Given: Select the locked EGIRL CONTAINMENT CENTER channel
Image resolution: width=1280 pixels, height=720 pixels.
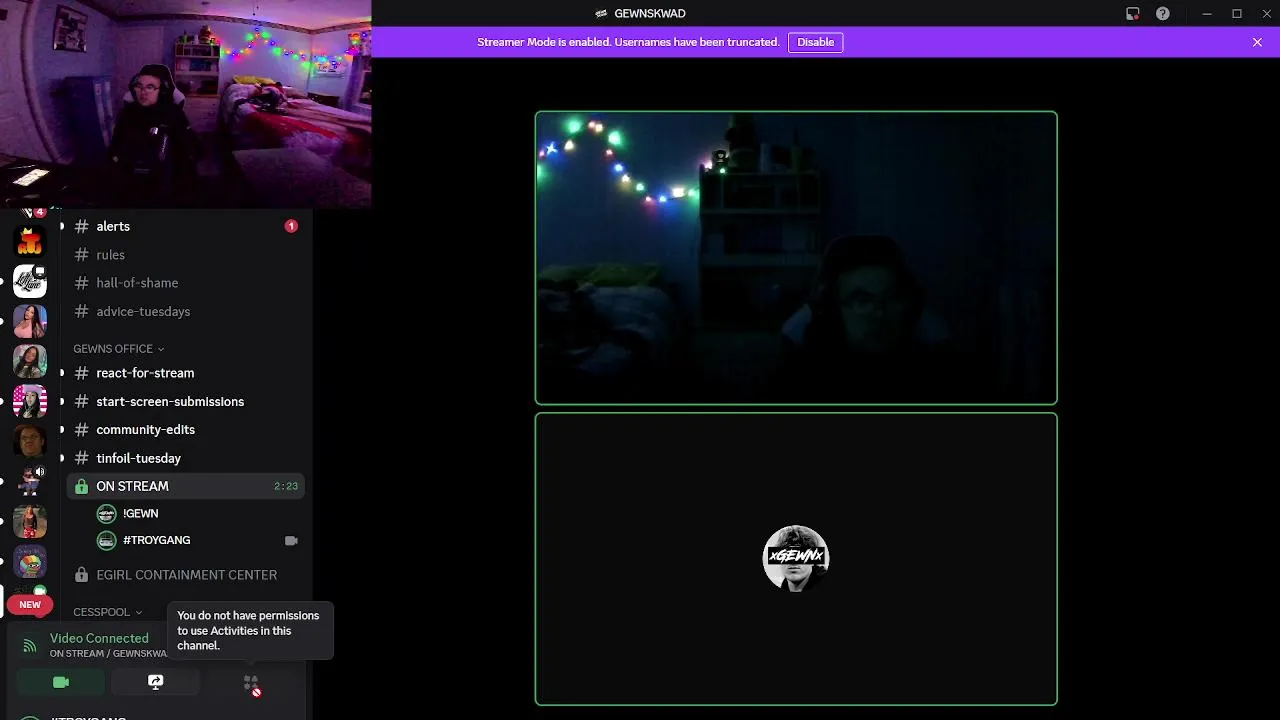Looking at the screenshot, I should click(x=186, y=575).
